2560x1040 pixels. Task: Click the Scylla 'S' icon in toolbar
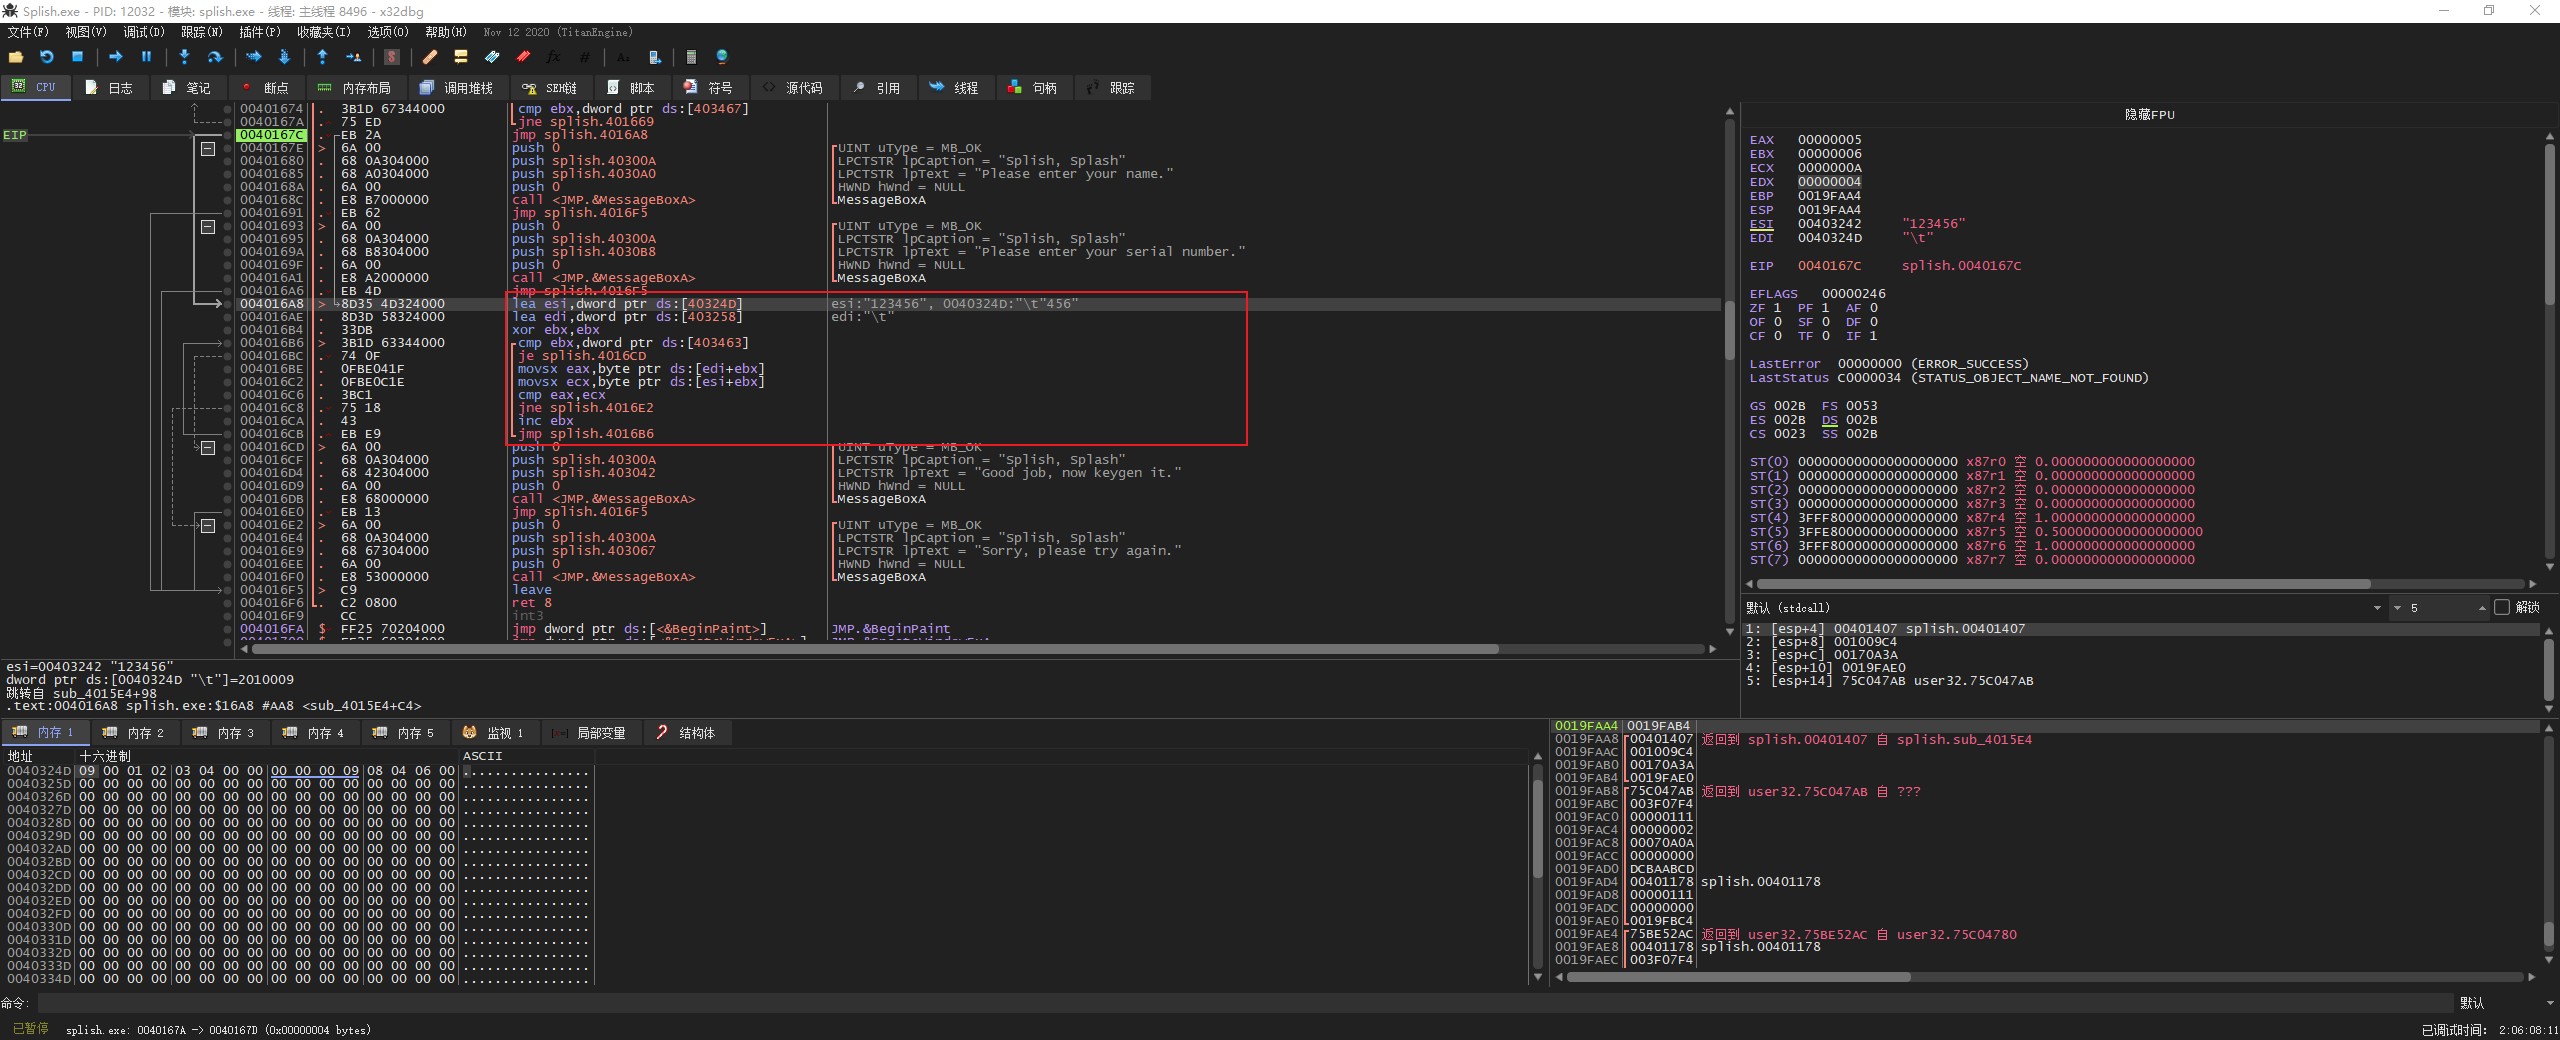(x=392, y=57)
